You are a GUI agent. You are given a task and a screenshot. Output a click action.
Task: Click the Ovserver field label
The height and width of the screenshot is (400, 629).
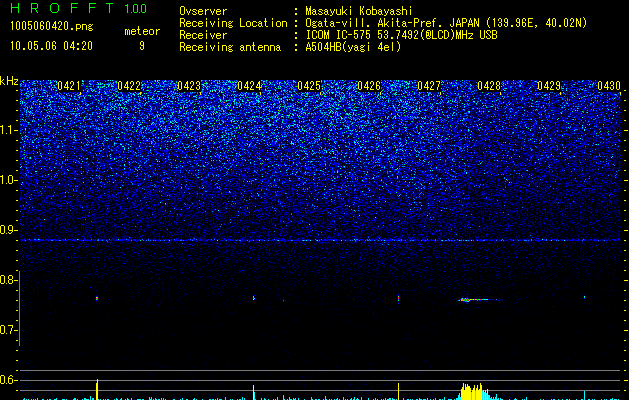tap(203, 11)
